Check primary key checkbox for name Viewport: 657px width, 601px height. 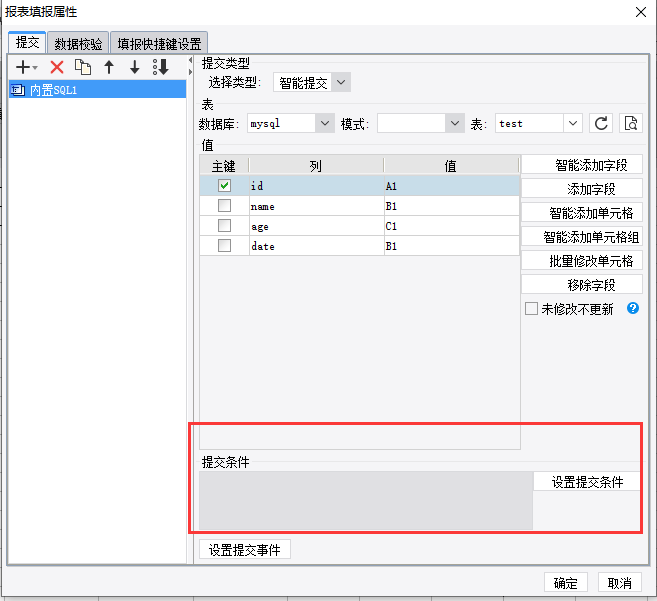[224, 205]
